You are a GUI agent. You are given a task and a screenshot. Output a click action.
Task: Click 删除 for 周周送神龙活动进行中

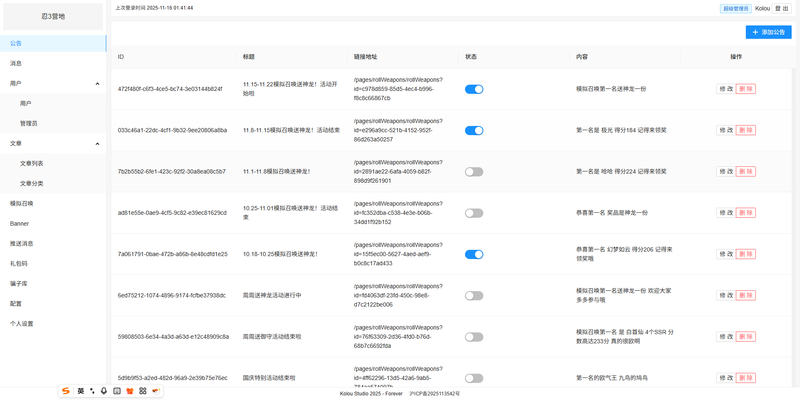point(746,295)
